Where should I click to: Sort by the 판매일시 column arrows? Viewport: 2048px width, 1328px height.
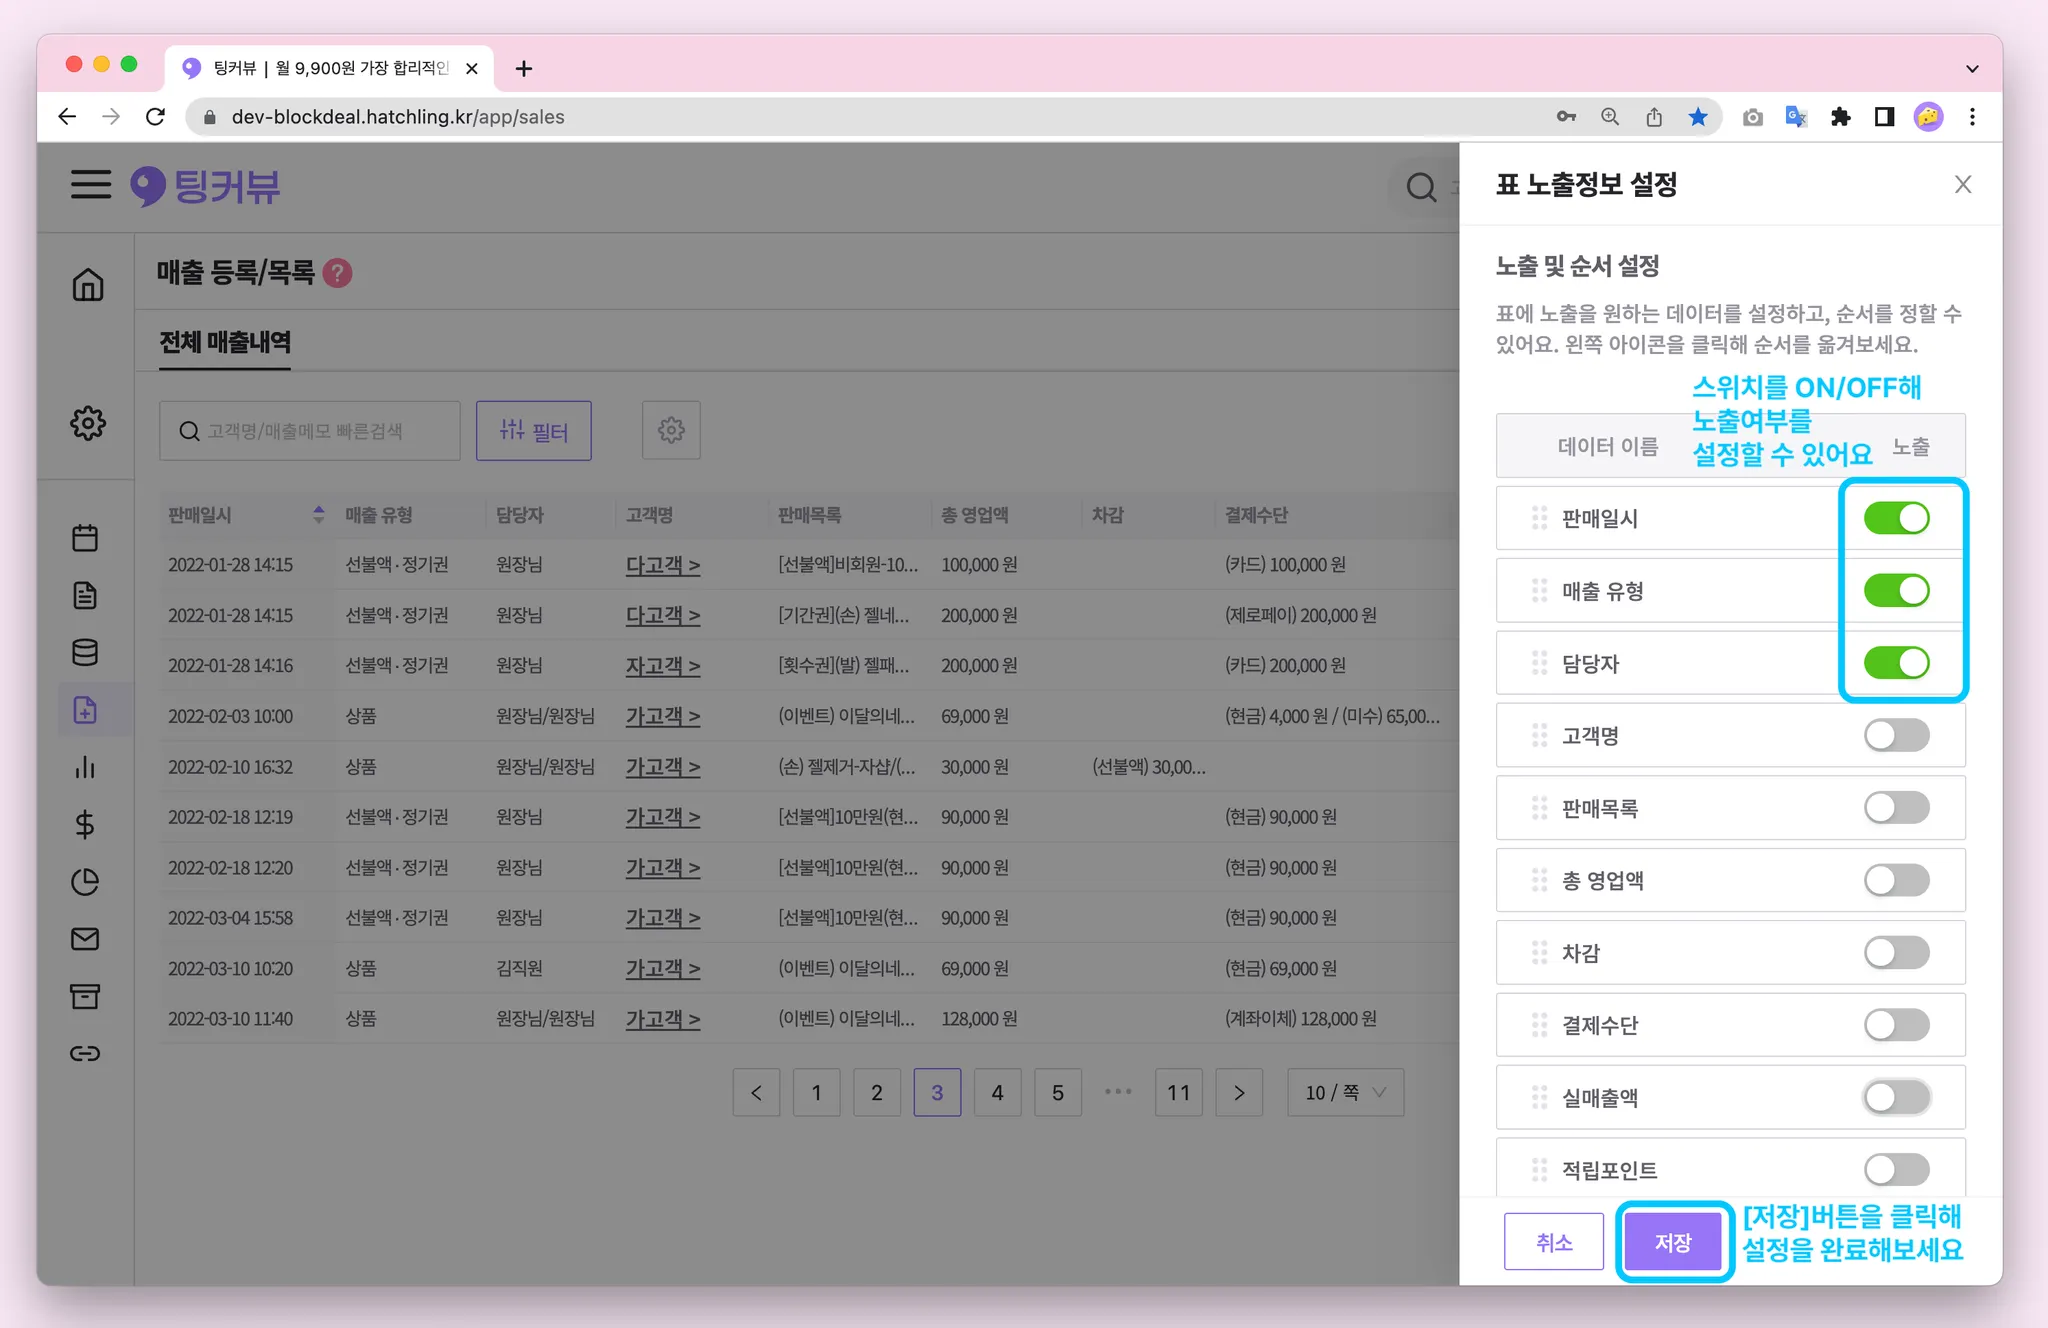[x=318, y=515]
